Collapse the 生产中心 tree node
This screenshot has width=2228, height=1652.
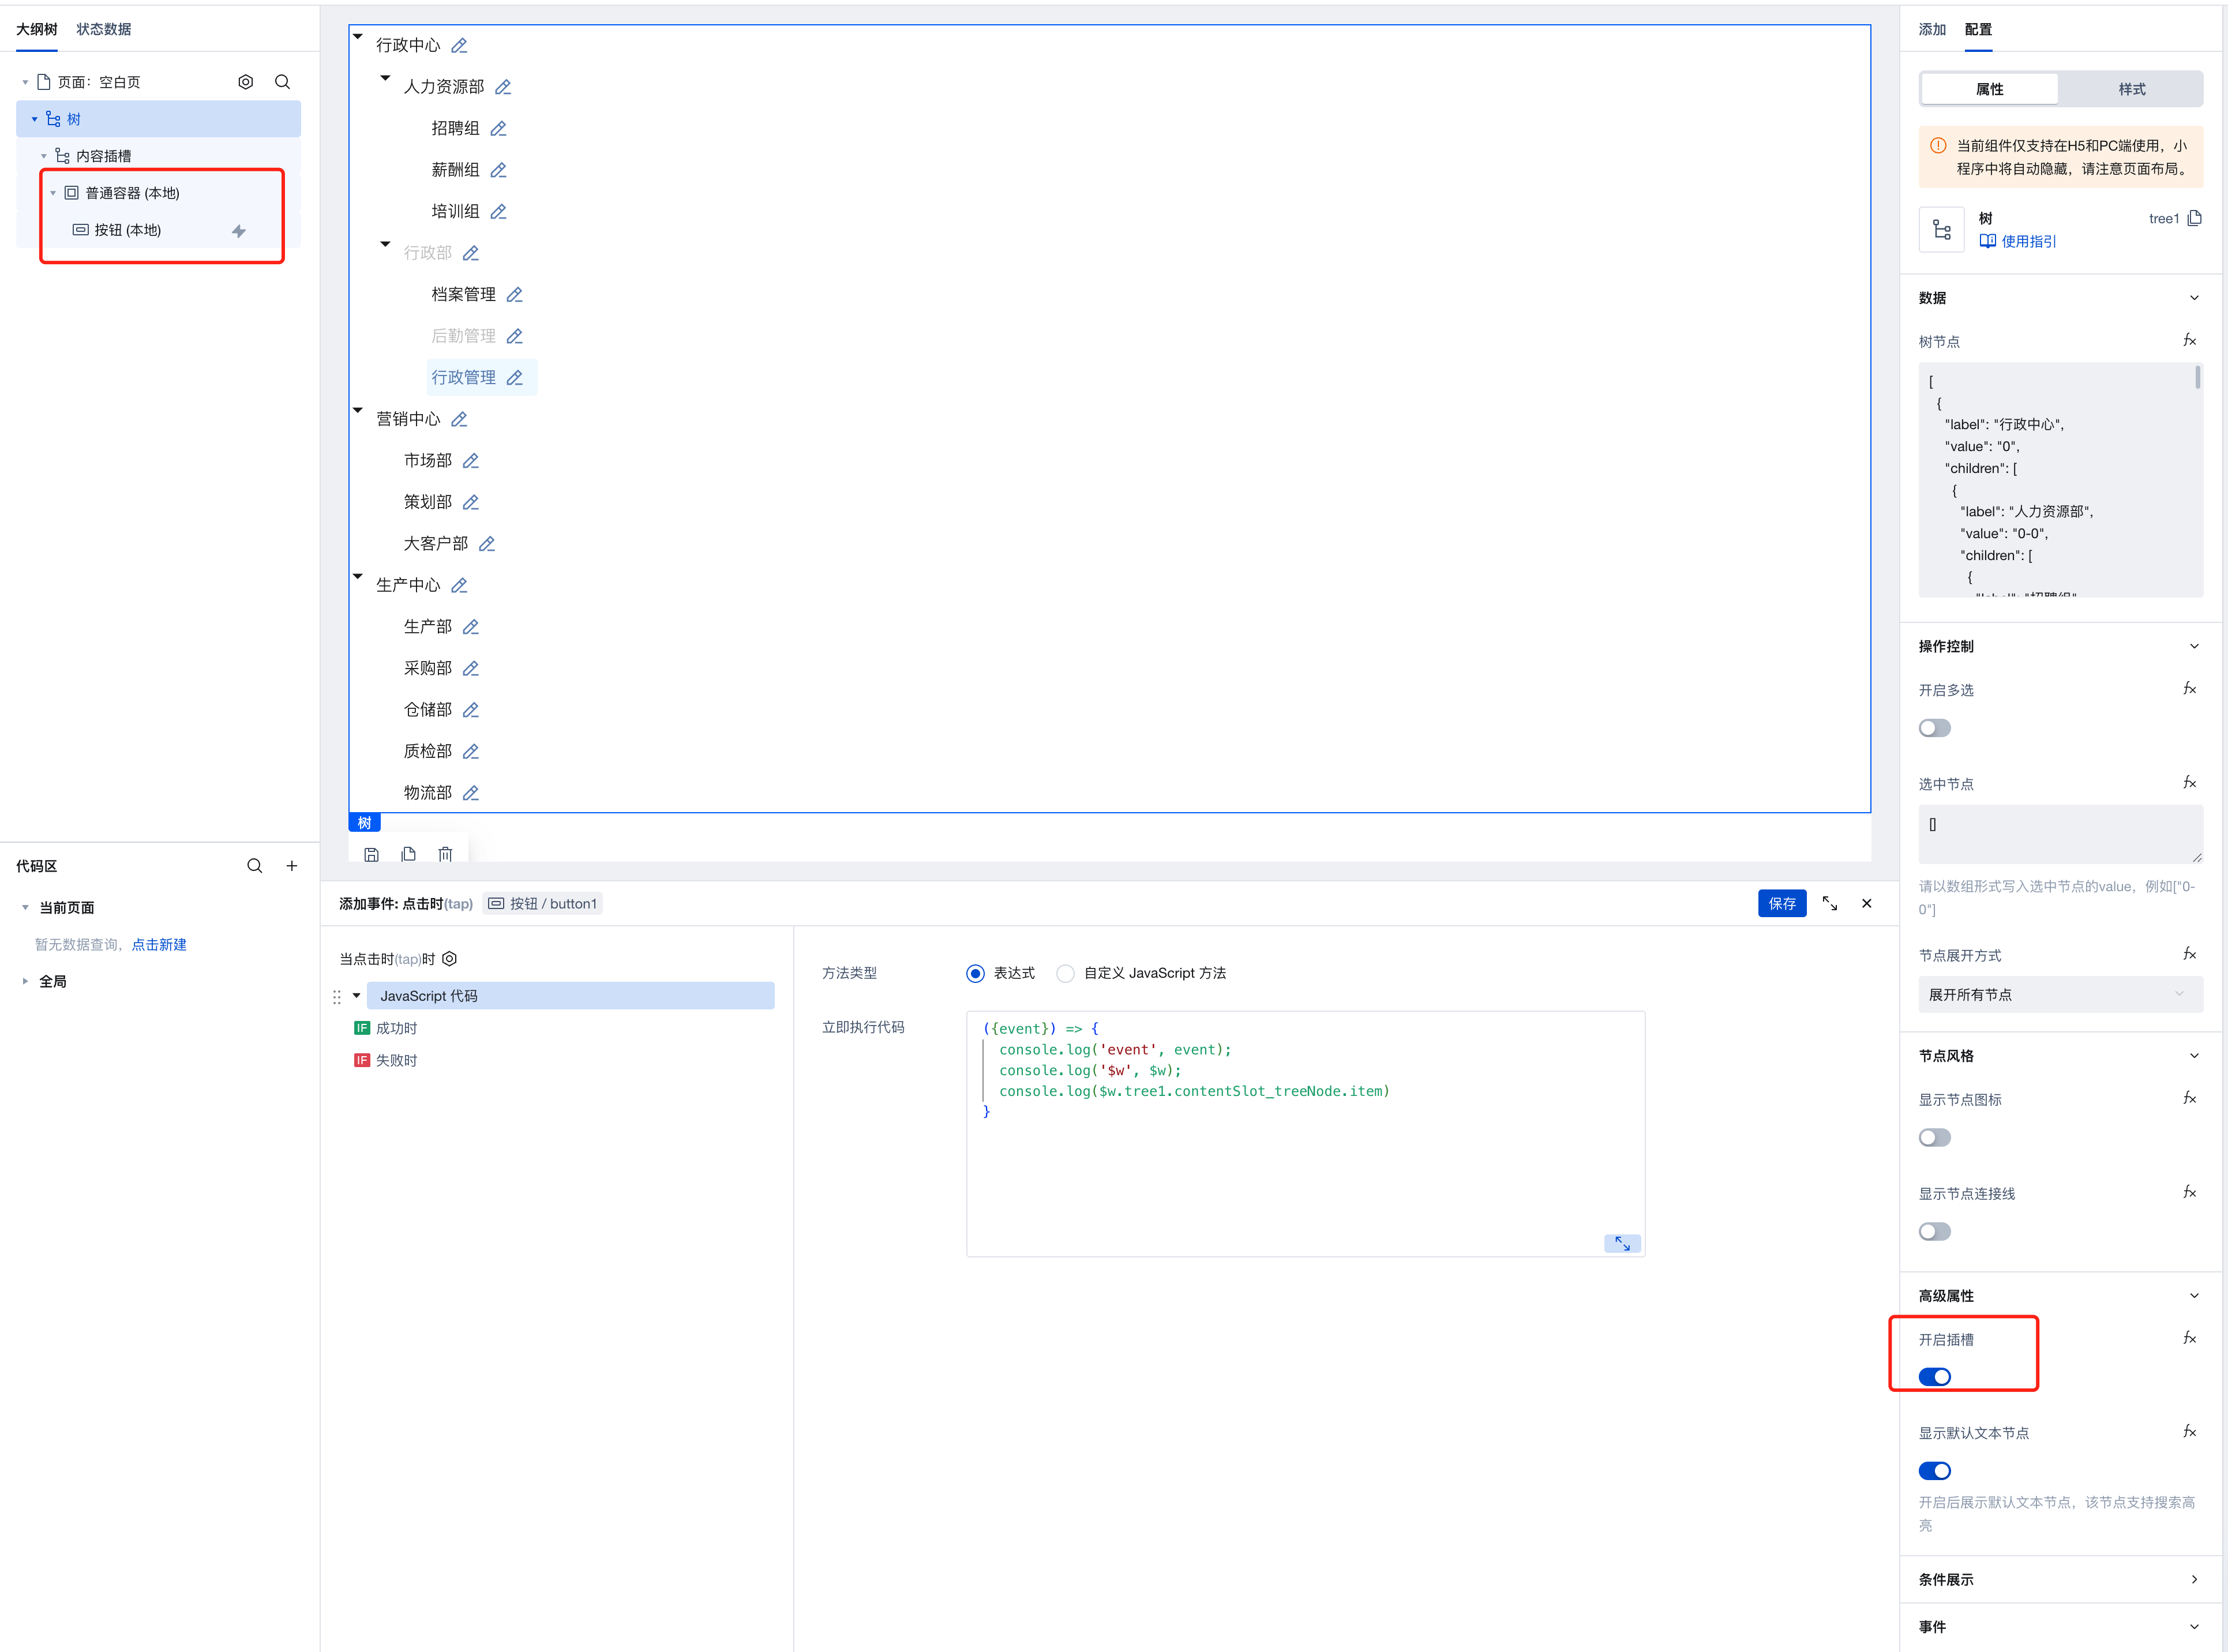pos(358,576)
